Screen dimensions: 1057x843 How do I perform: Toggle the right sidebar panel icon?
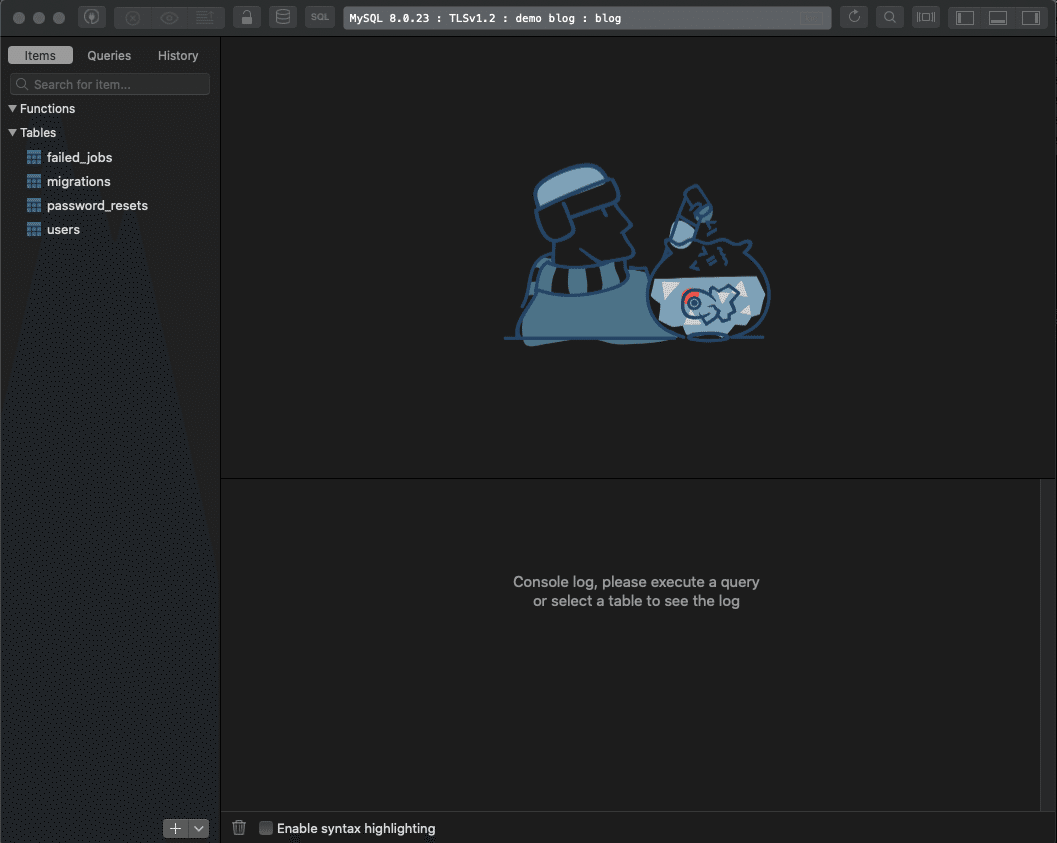pyautogui.click(x=1031, y=18)
